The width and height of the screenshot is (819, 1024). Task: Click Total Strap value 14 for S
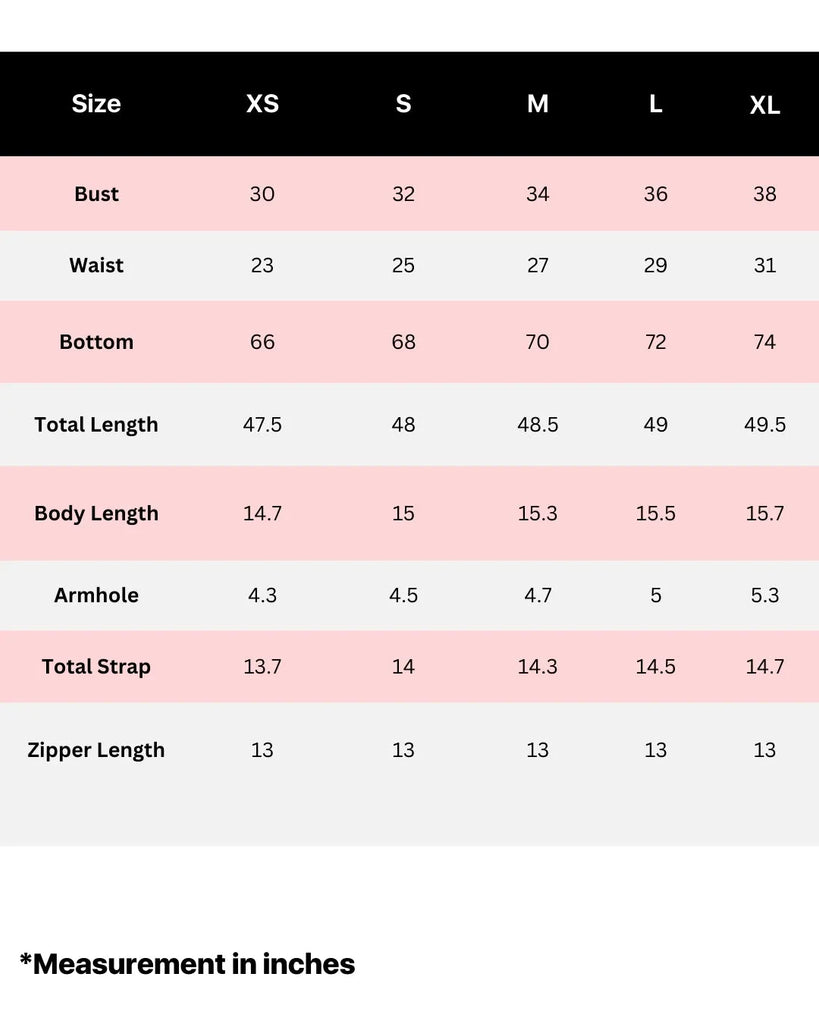(x=403, y=667)
